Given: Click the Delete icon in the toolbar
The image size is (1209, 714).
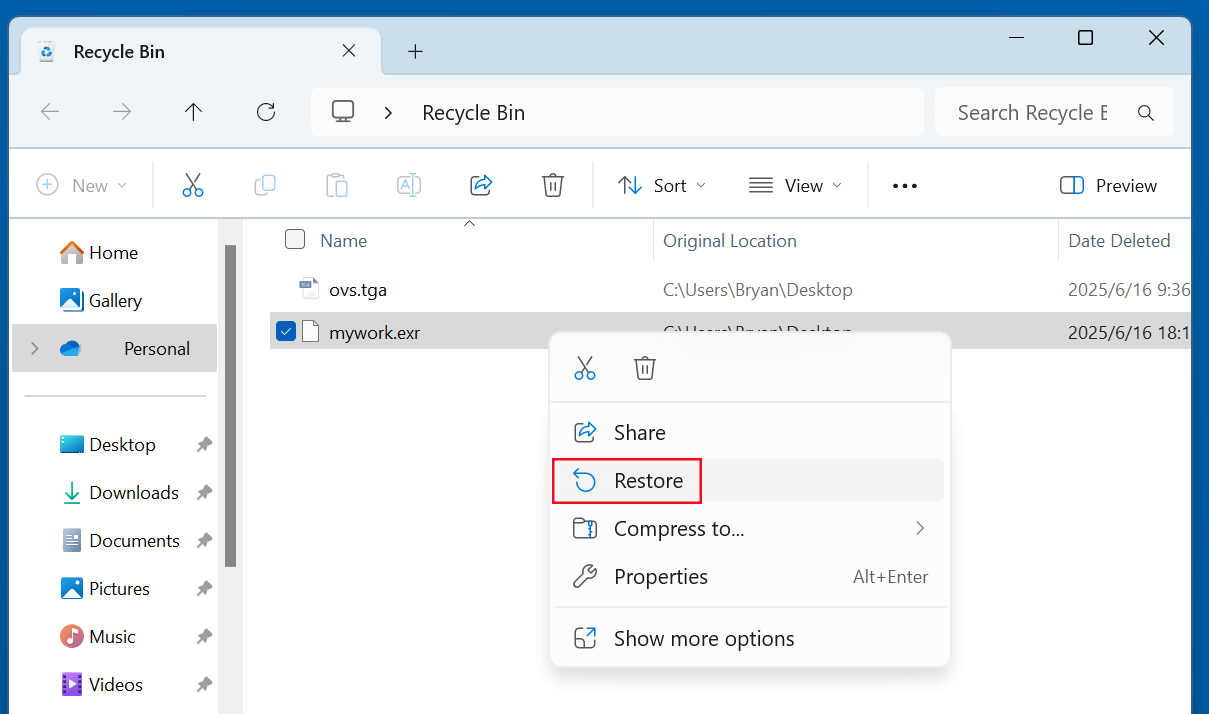Looking at the screenshot, I should coord(552,185).
